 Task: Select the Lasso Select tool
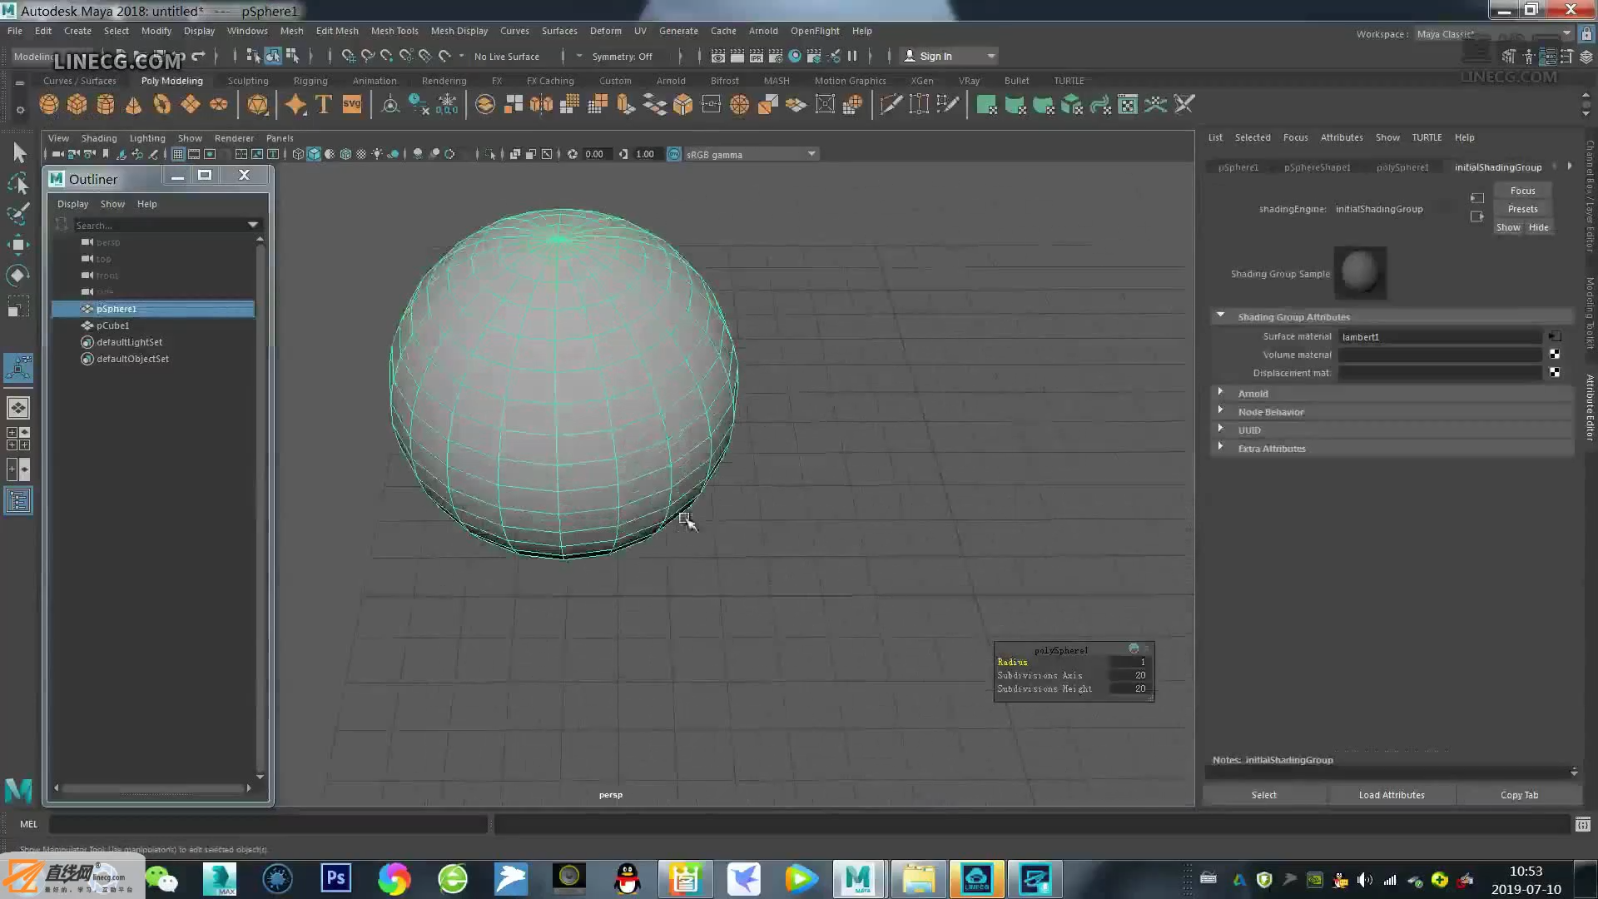coord(18,183)
